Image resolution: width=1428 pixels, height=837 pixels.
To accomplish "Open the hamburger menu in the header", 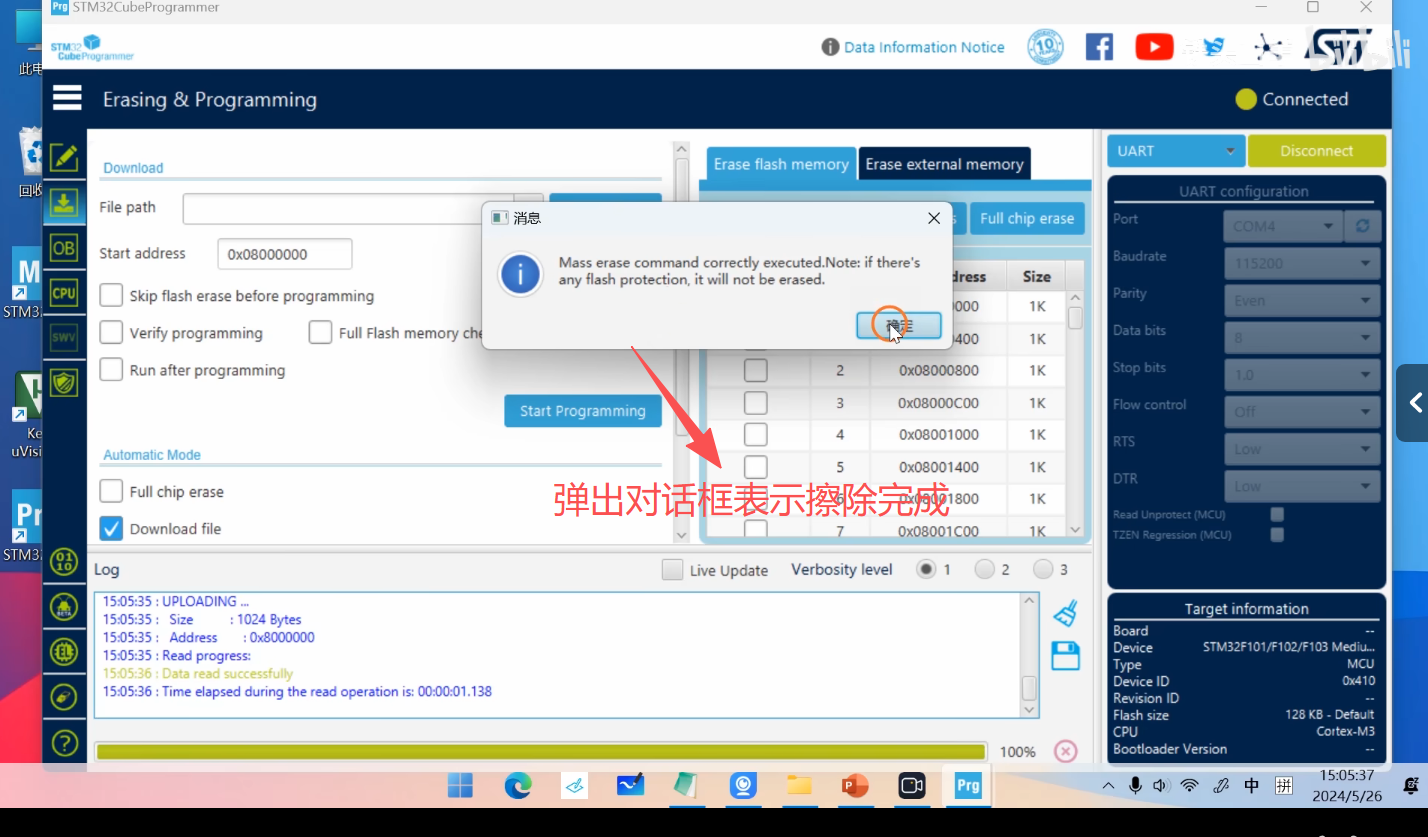I will point(67,98).
